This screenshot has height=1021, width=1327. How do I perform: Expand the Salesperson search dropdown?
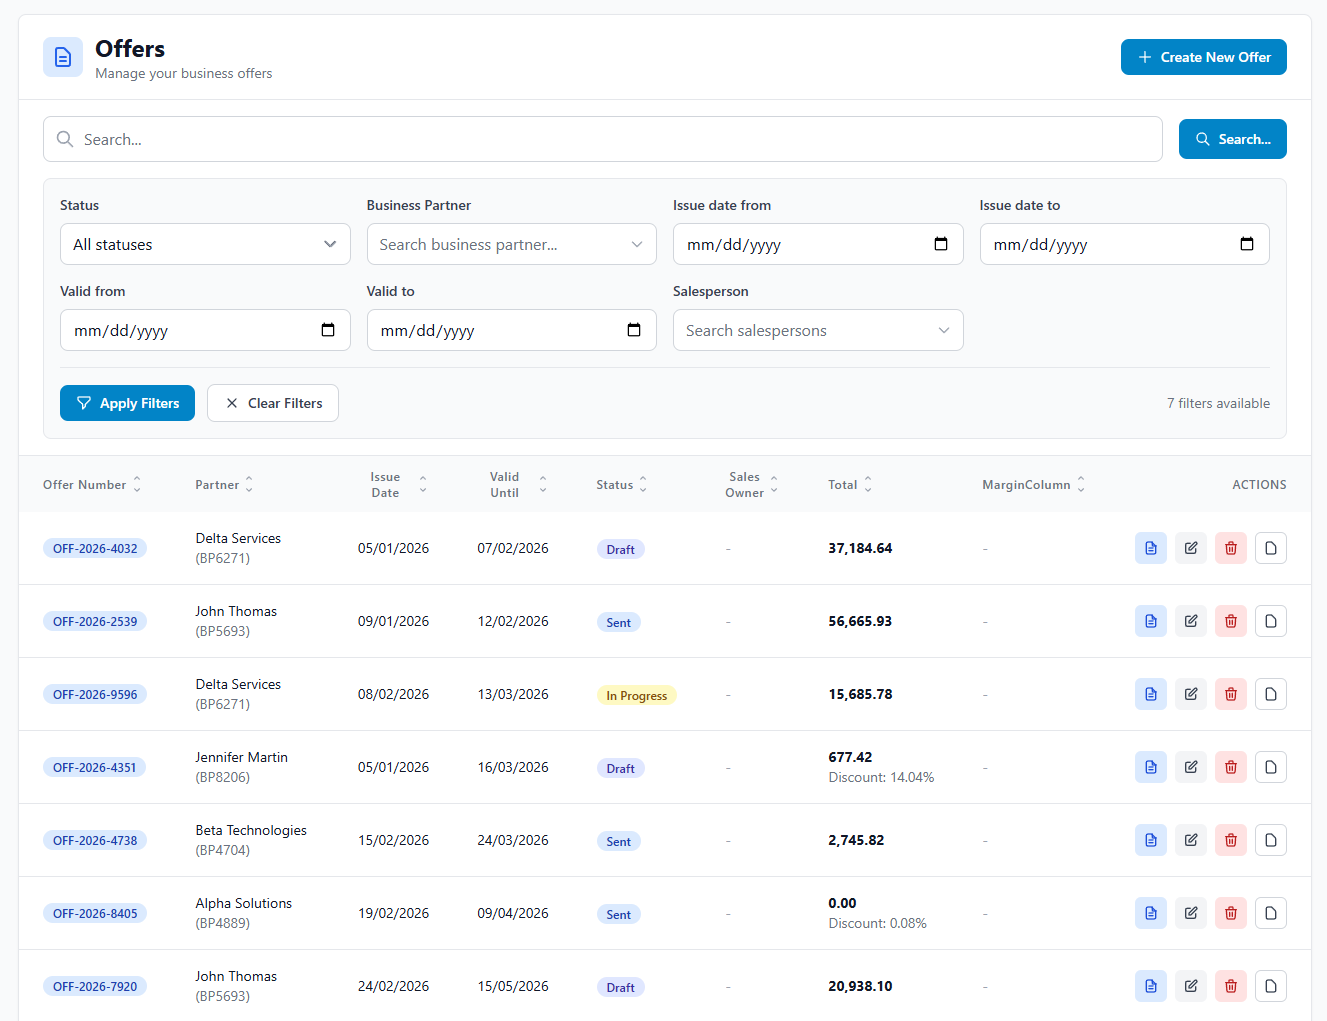click(x=818, y=330)
